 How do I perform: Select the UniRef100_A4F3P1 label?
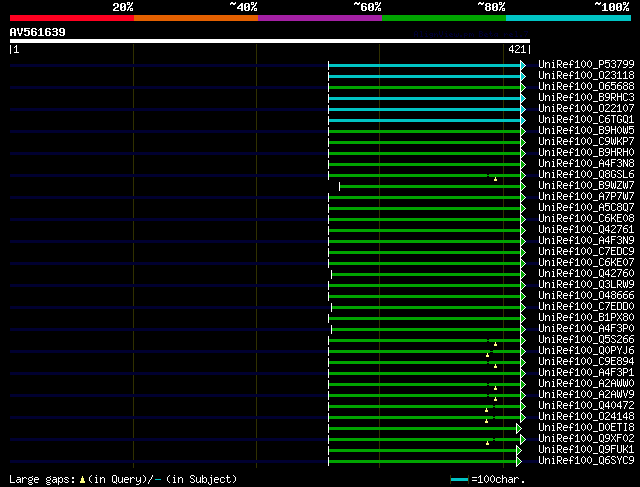point(586,373)
